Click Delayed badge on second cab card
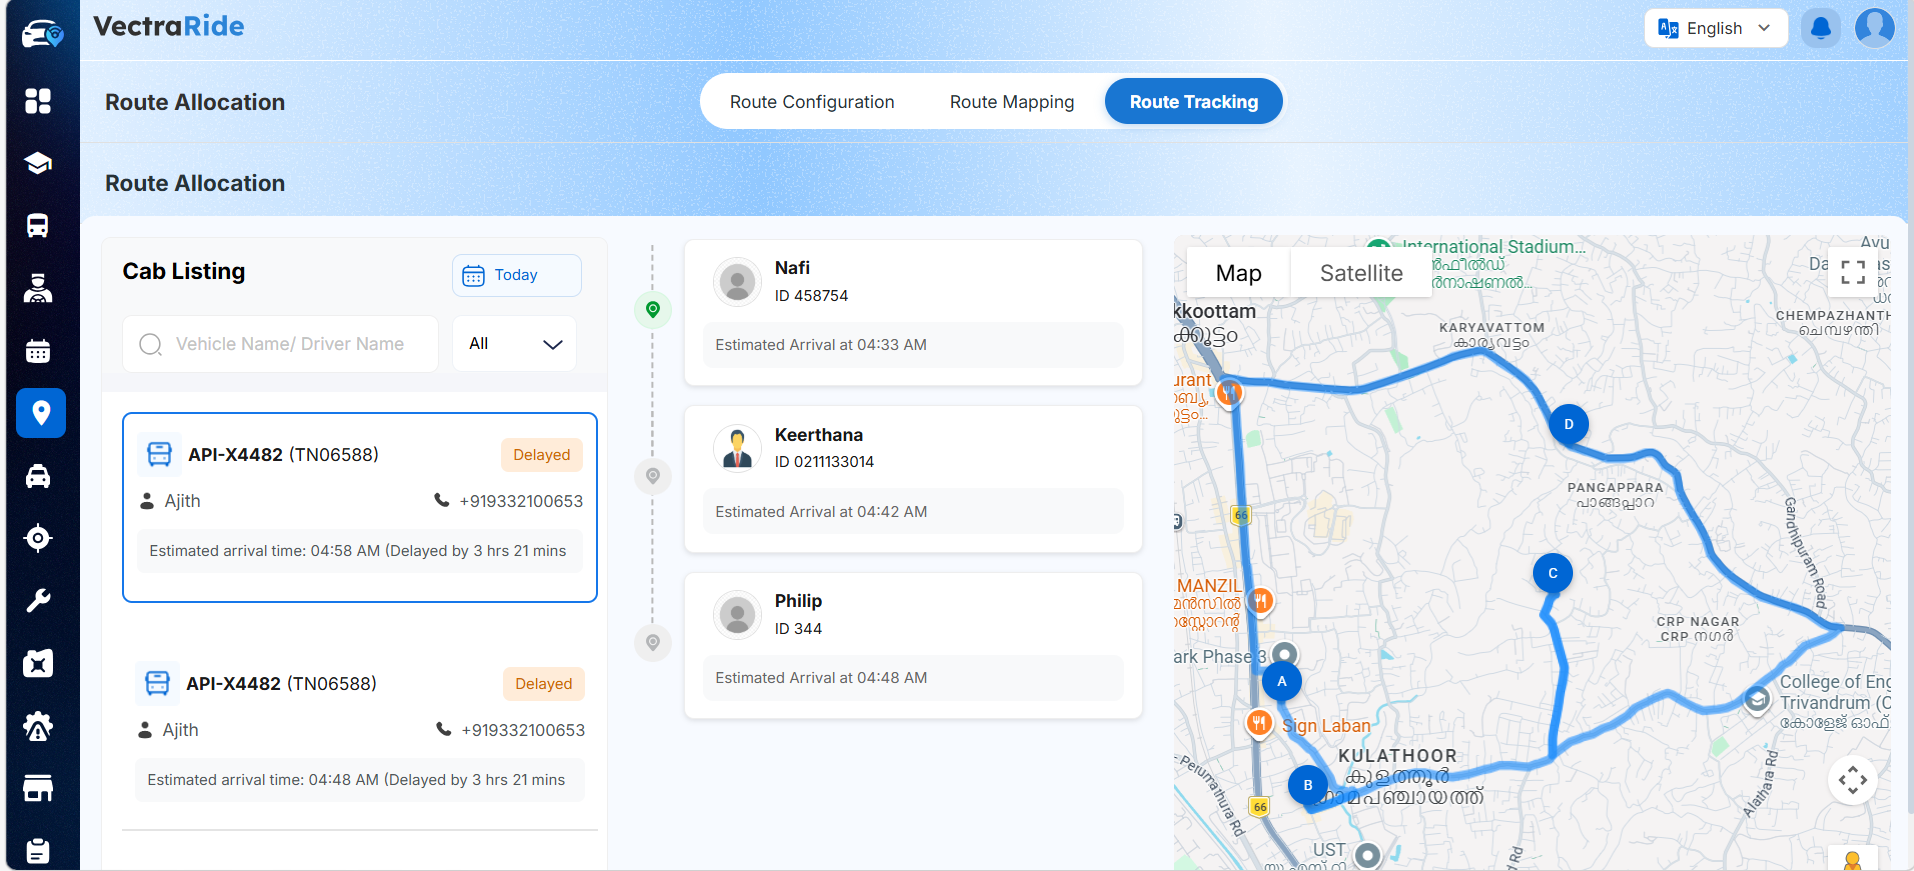 (544, 684)
